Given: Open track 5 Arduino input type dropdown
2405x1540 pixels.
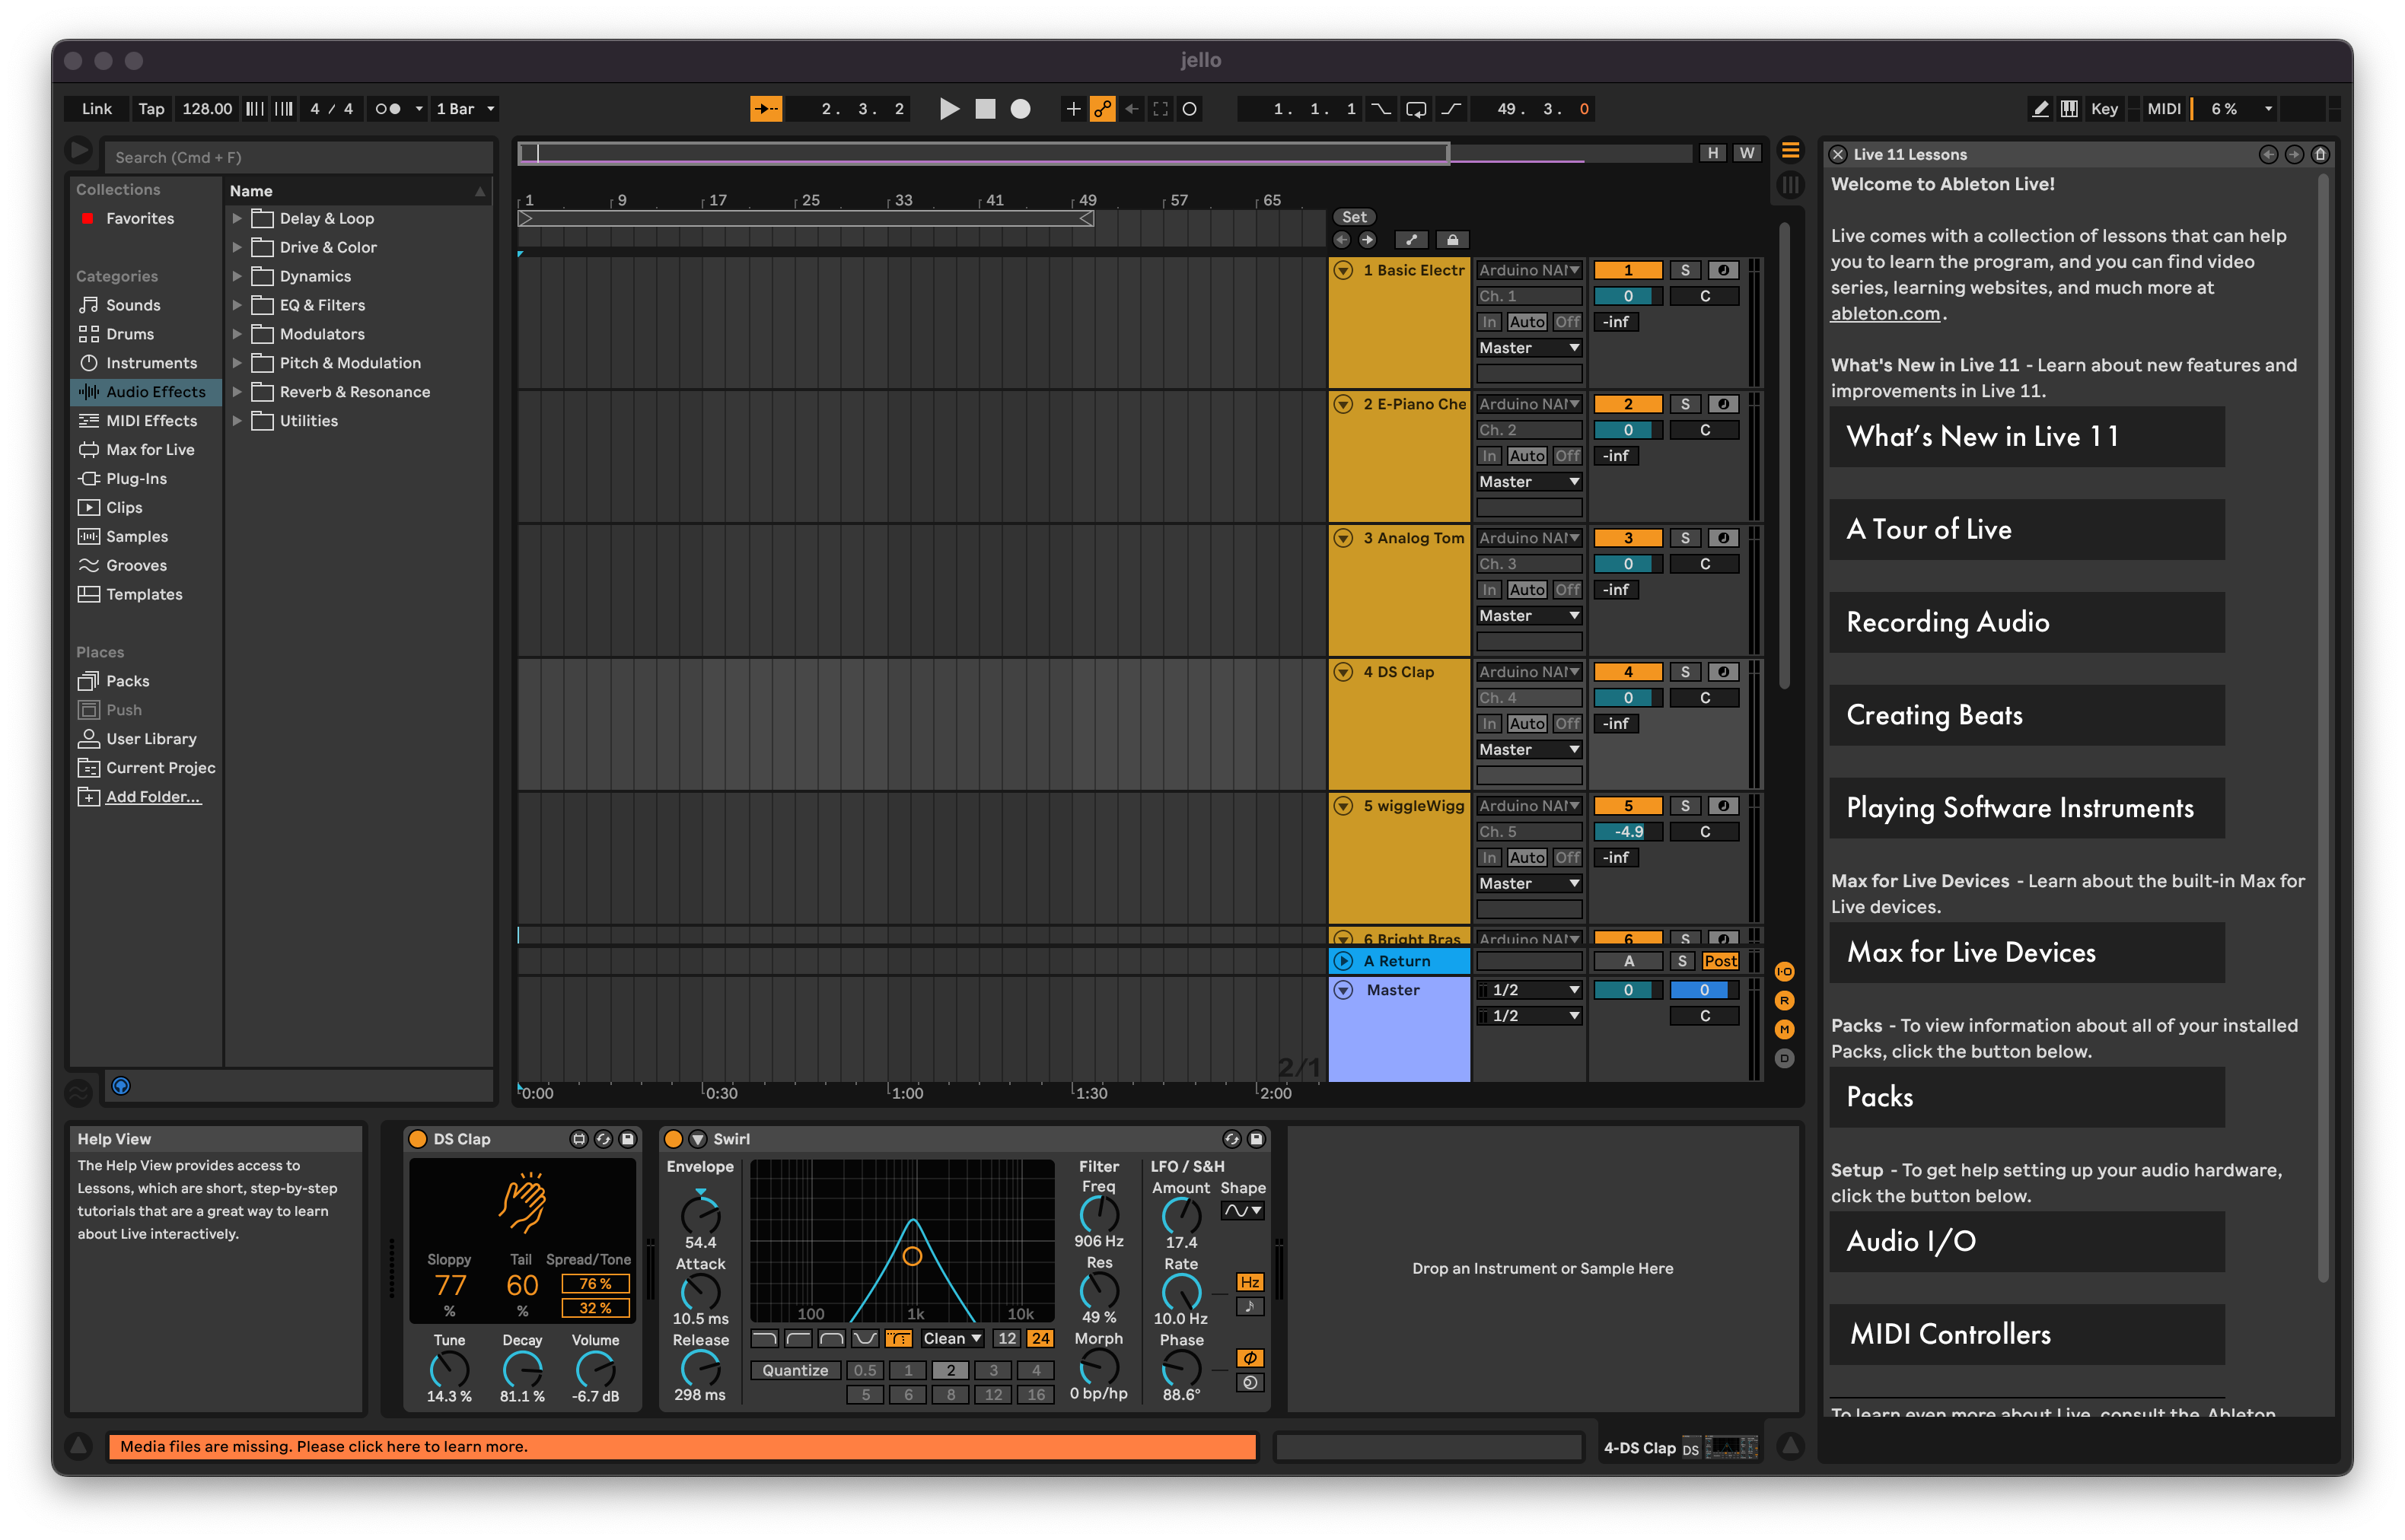Looking at the screenshot, I should click(1528, 806).
